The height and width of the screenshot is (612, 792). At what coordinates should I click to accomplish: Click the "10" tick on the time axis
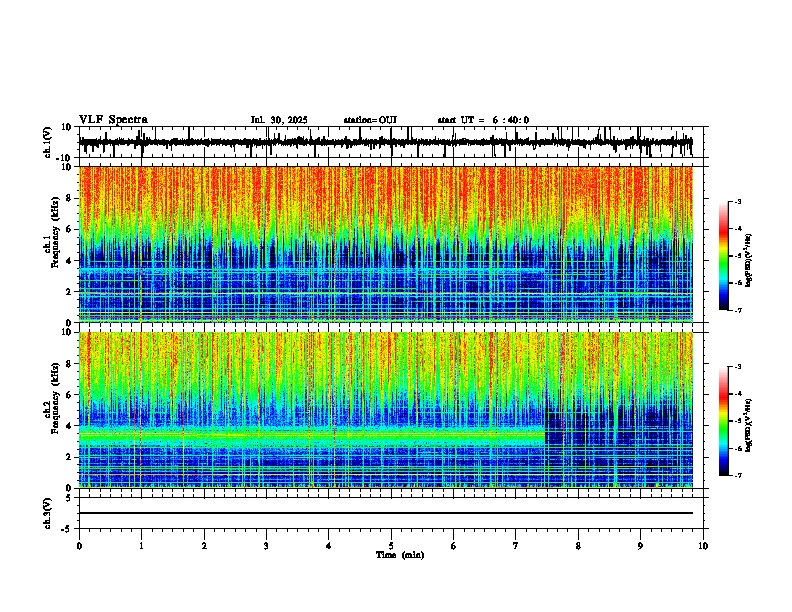(x=703, y=546)
